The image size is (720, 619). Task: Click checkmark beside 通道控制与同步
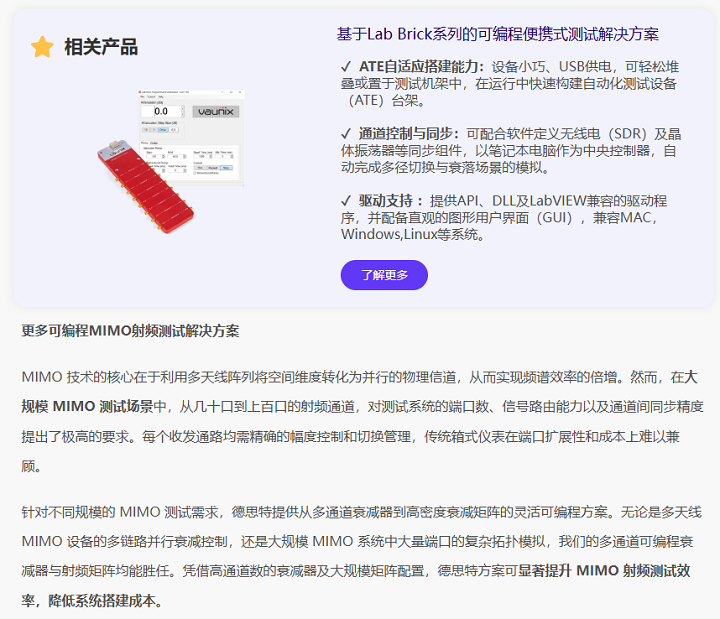click(x=346, y=134)
